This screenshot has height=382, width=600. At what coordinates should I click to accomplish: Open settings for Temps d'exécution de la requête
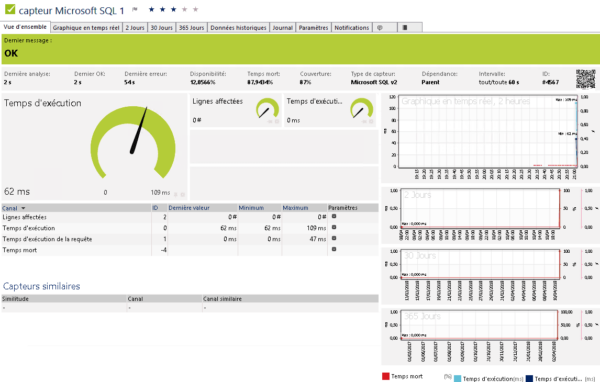pyautogui.click(x=334, y=238)
